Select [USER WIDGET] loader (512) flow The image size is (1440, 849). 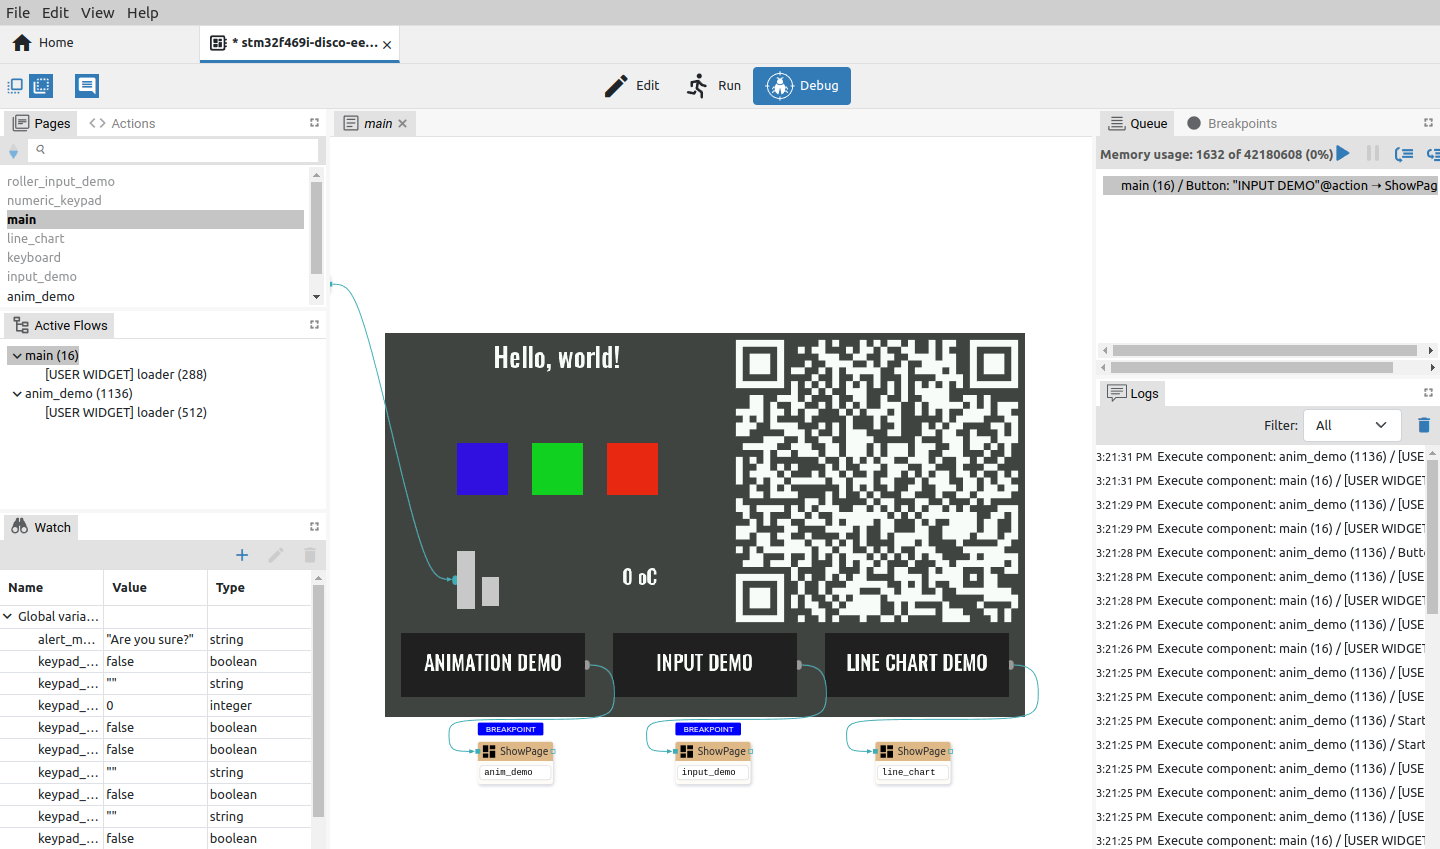(x=126, y=412)
